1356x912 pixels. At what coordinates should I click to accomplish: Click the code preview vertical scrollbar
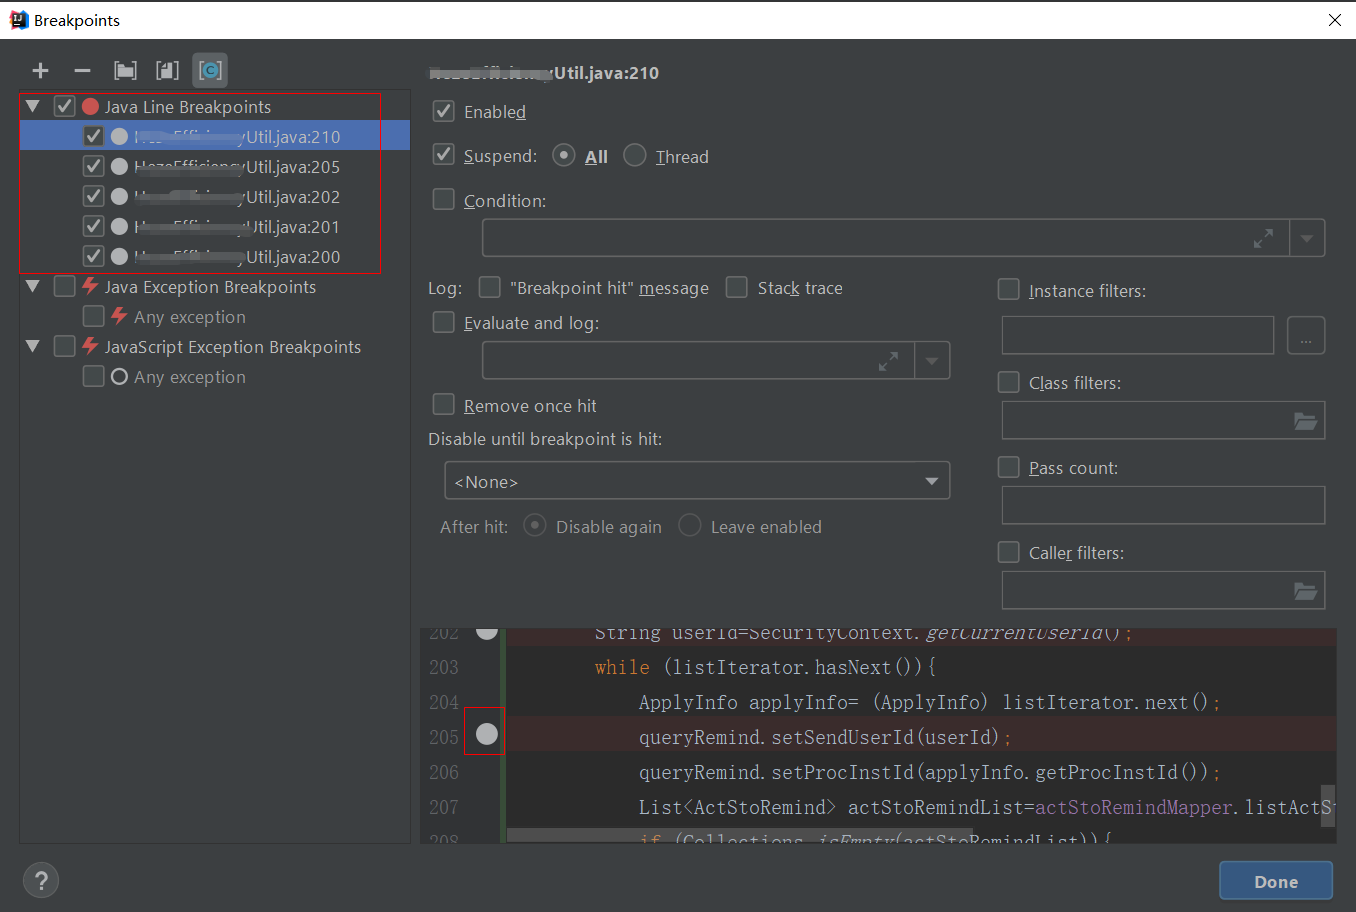pyautogui.click(x=1328, y=806)
